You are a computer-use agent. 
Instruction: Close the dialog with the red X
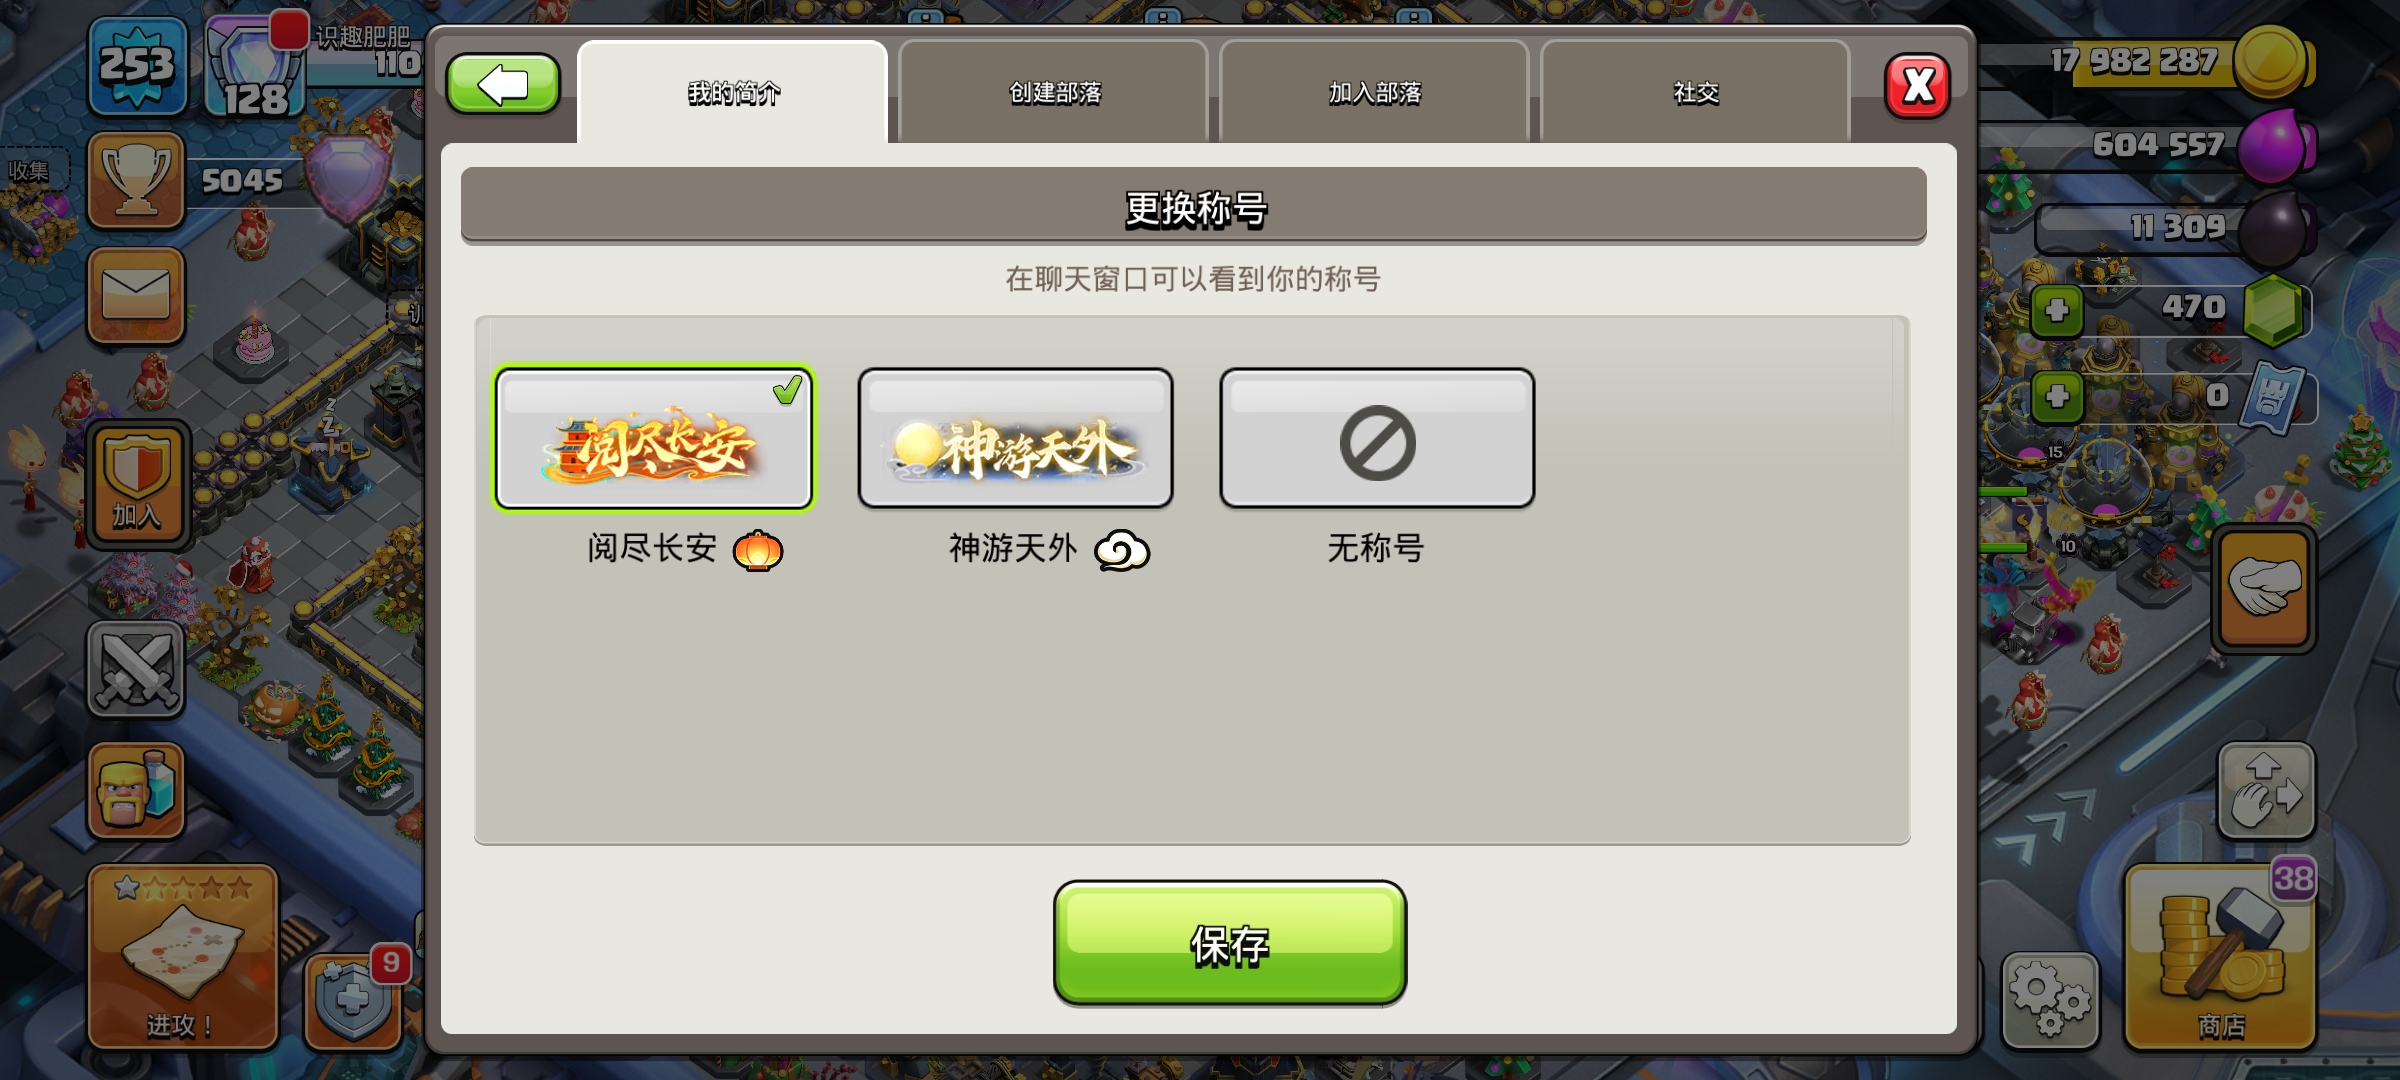(1917, 86)
